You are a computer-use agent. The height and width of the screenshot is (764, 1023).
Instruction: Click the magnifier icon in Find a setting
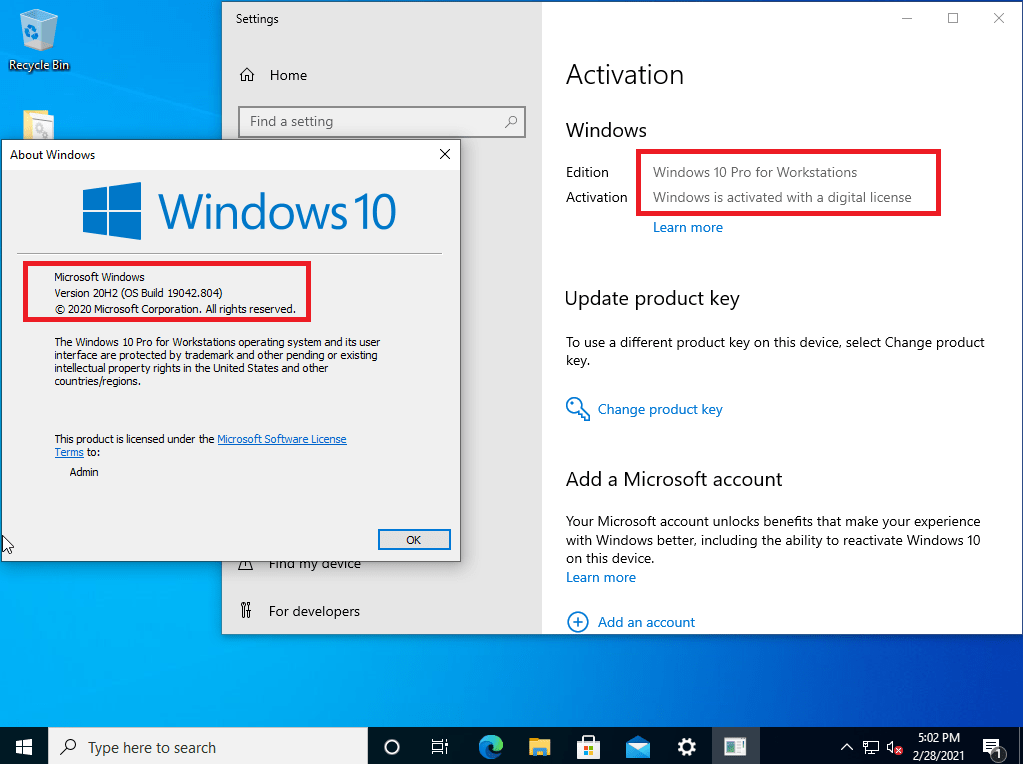(511, 121)
